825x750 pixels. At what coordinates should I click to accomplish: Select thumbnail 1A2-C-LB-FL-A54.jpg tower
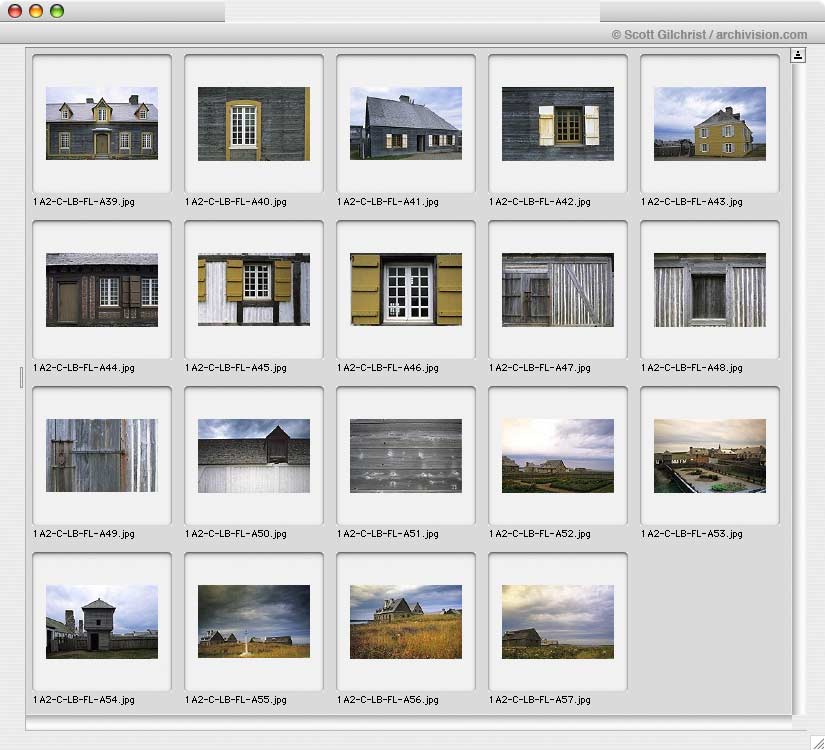tap(102, 622)
